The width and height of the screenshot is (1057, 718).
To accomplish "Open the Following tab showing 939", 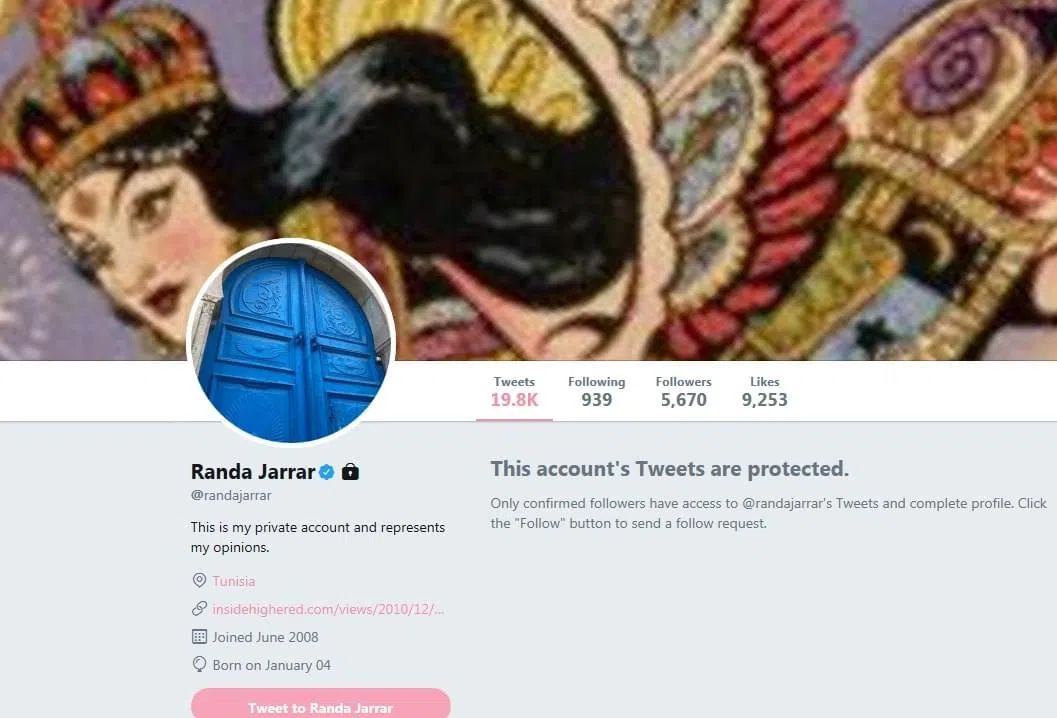I will (597, 392).
